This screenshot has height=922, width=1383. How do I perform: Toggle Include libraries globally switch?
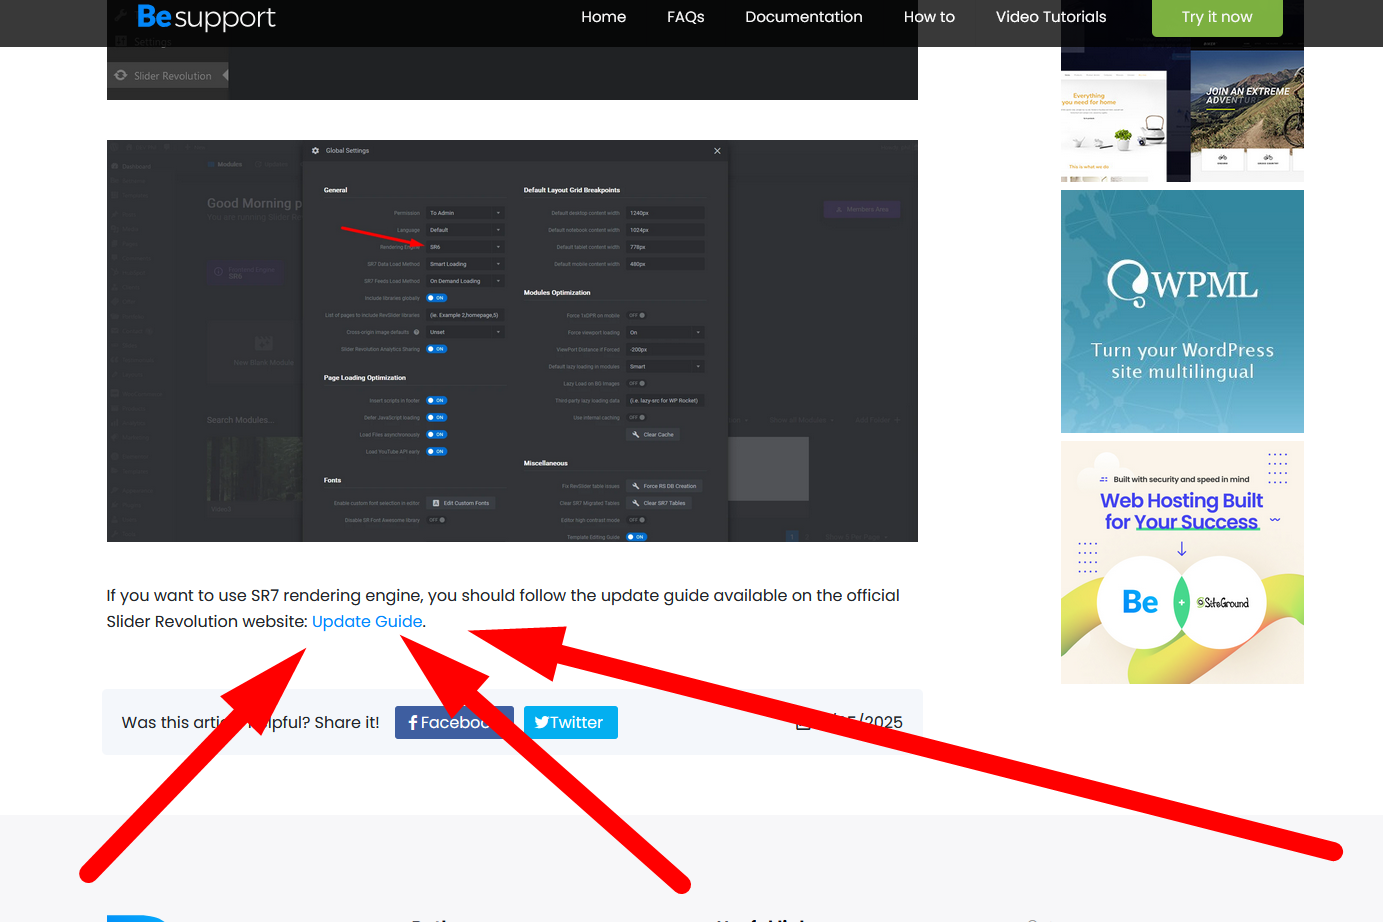[437, 298]
